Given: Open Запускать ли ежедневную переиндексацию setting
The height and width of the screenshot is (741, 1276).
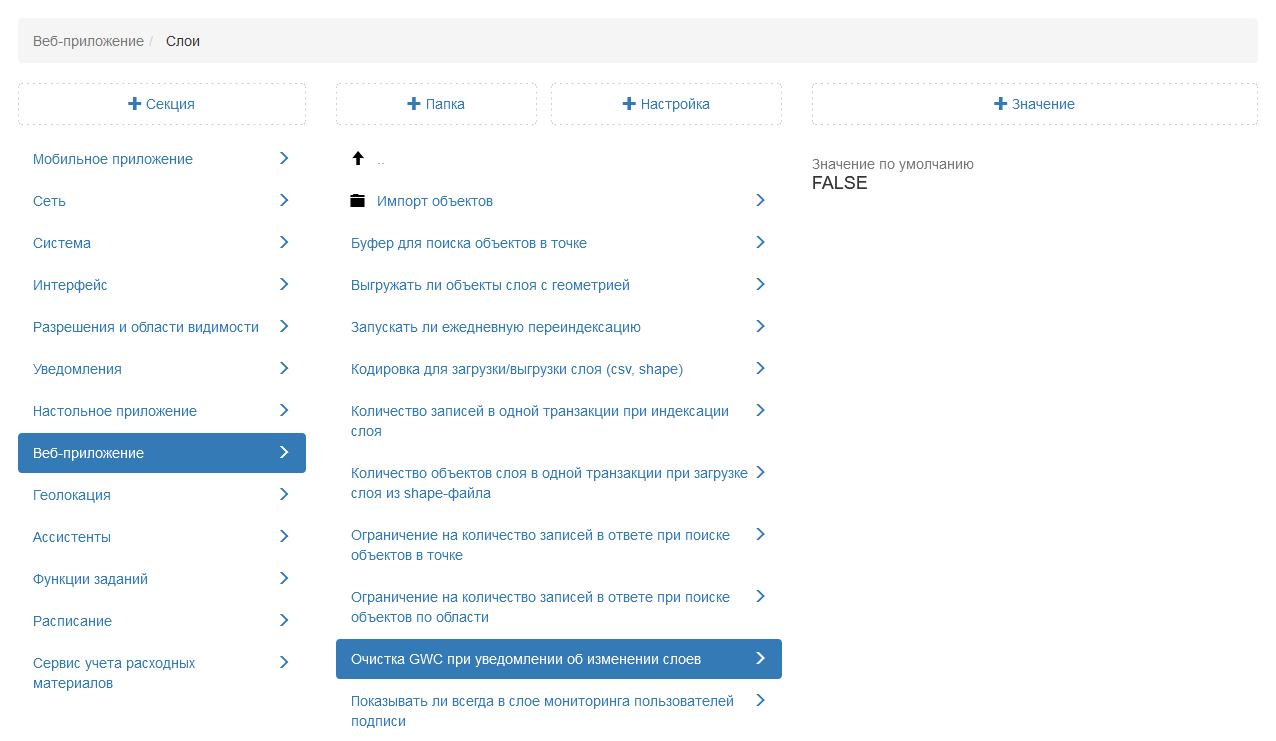Looking at the screenshot, I should [x=496, y=327].
